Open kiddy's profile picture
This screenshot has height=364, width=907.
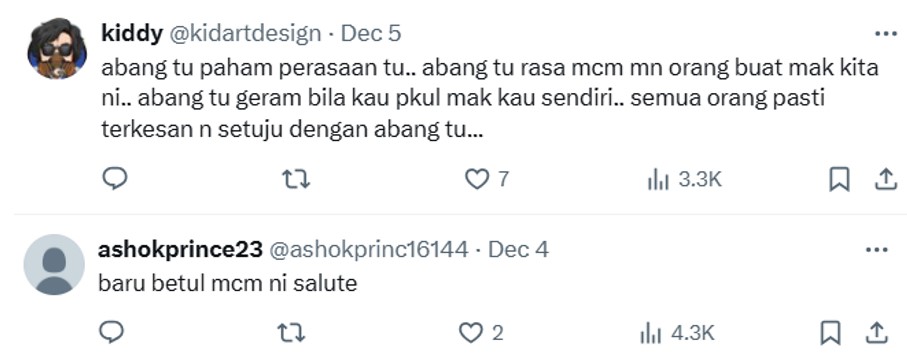[x=57, y=49]
